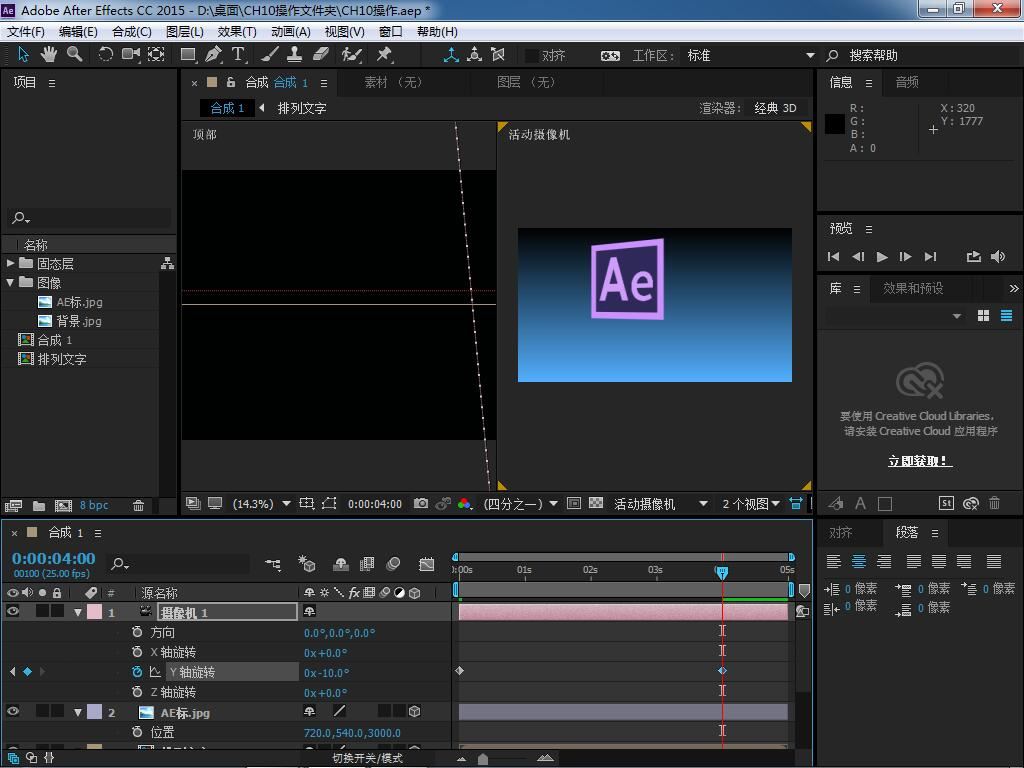Expand the 固态层 folder
Screen dimensions: 1024x768
click(10, 263)
